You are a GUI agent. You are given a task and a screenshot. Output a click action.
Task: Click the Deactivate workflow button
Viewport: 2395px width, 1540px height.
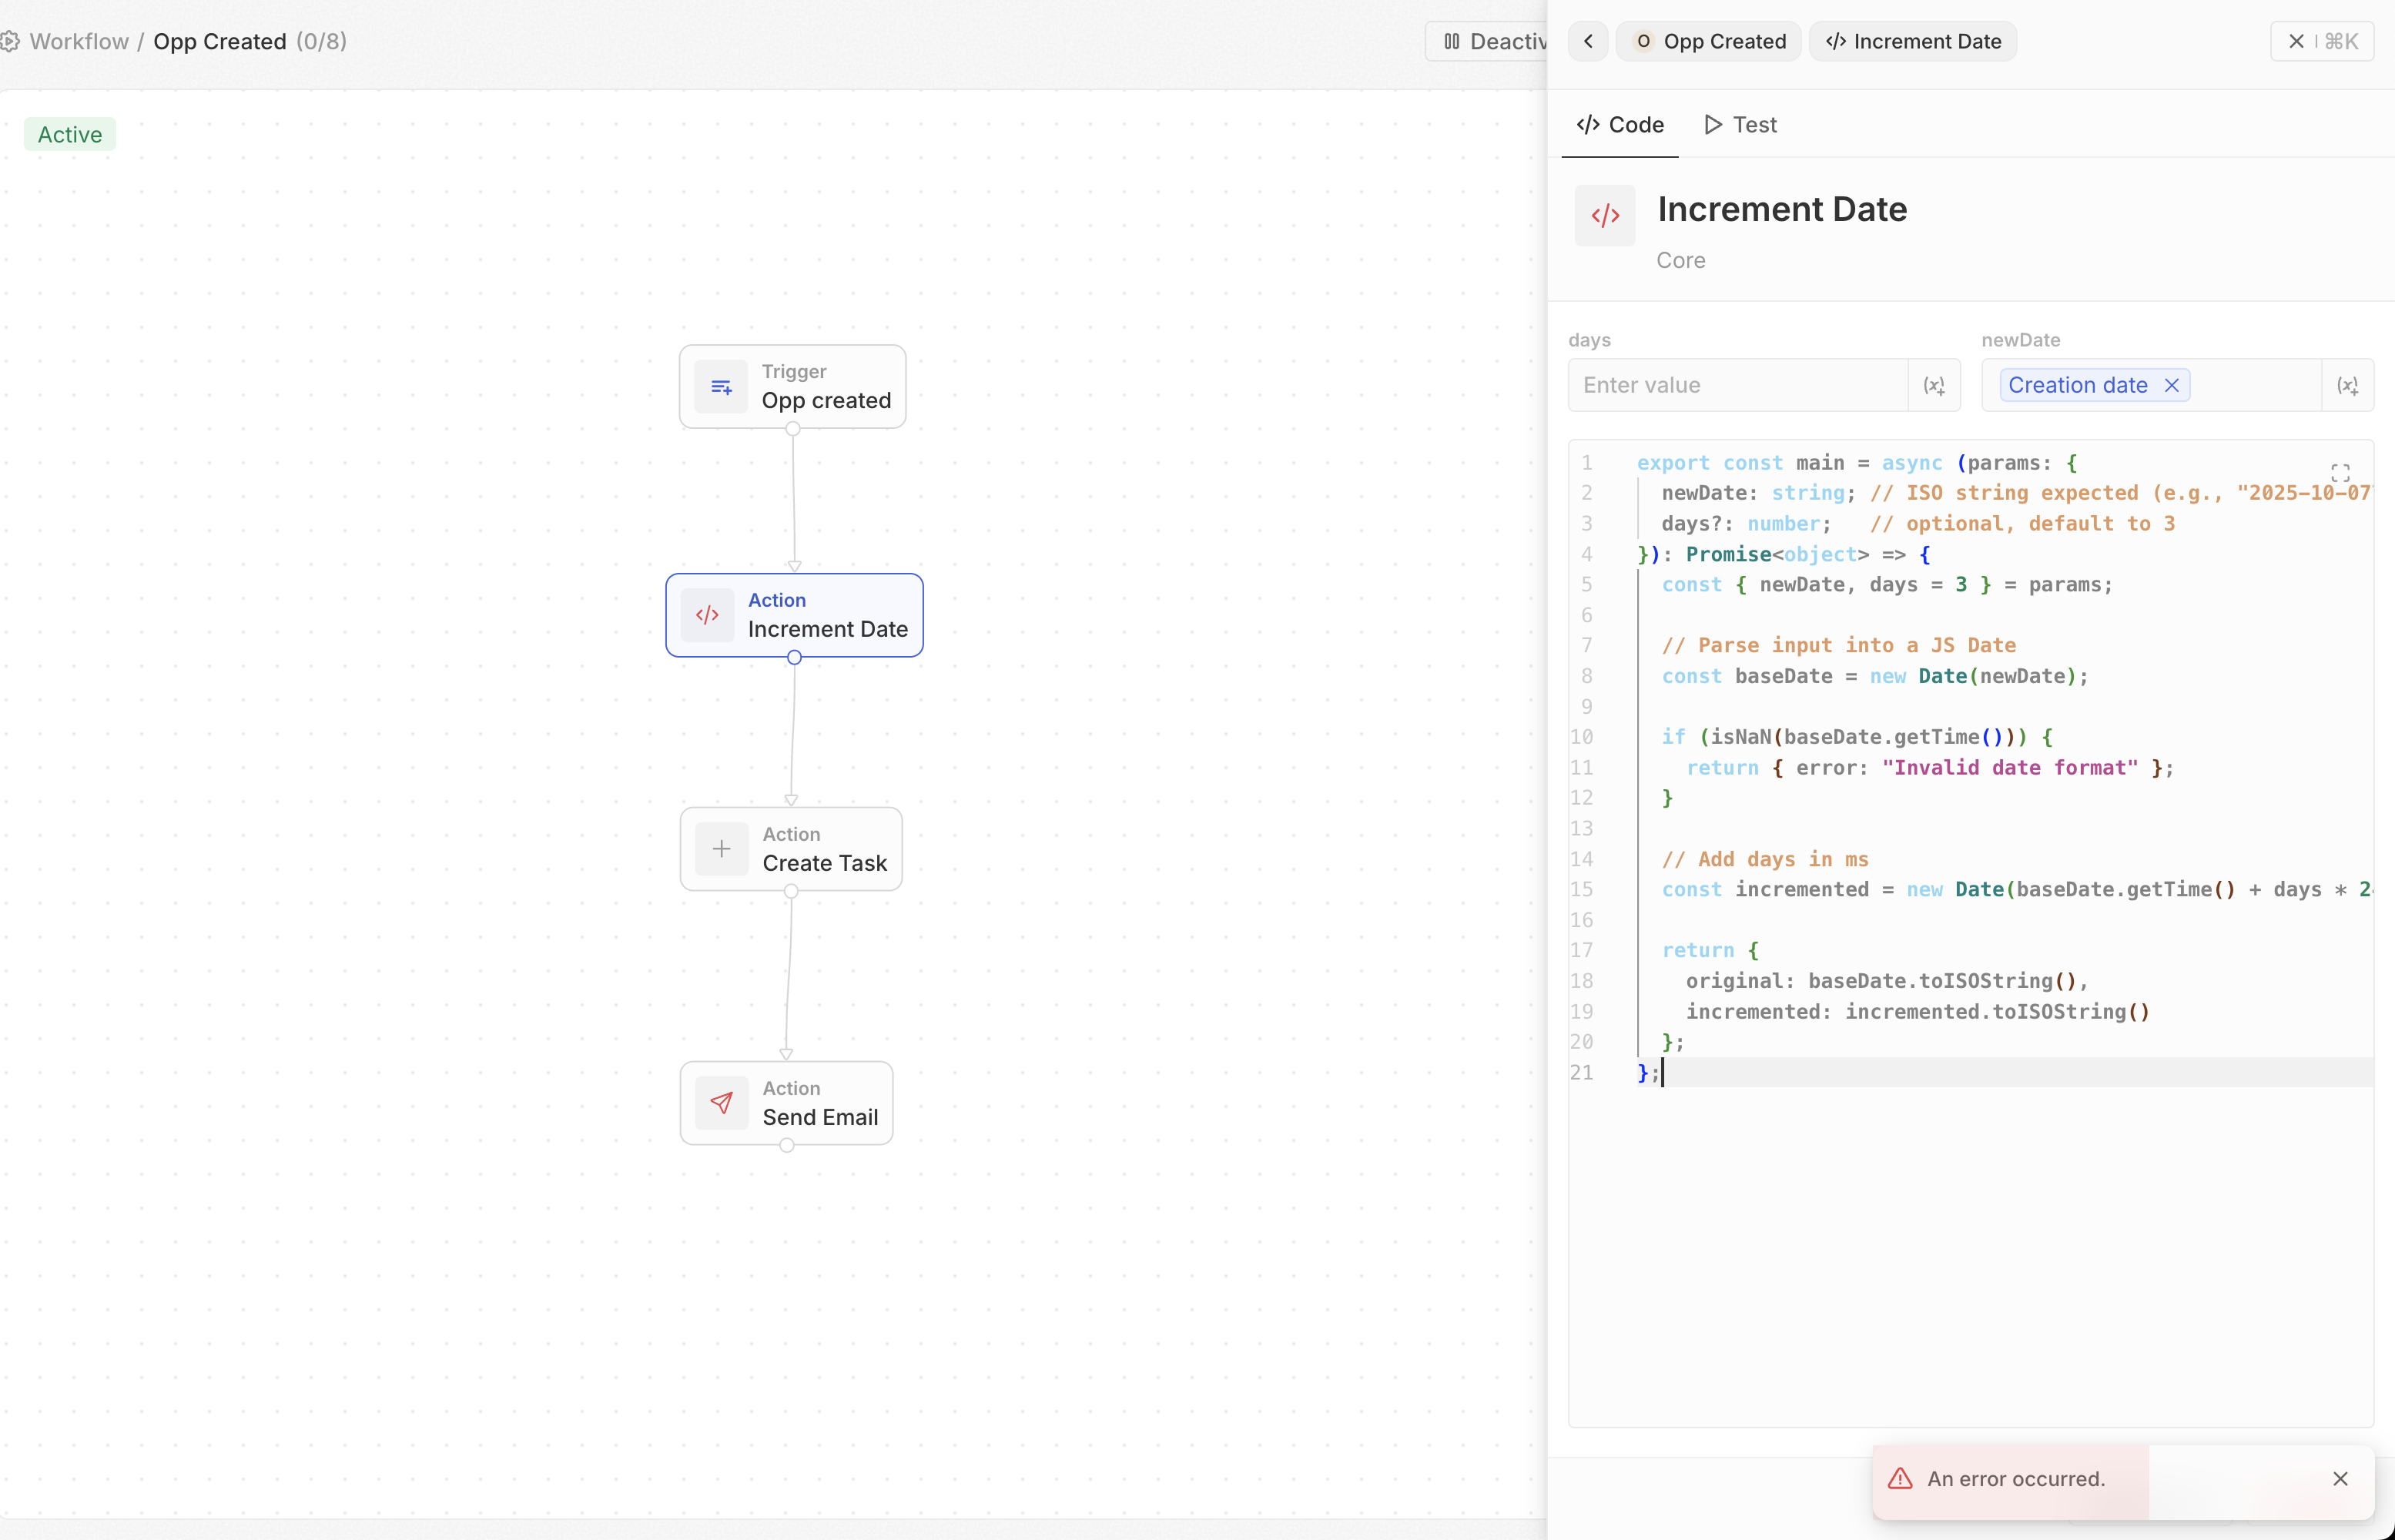tap(1490, 42)
